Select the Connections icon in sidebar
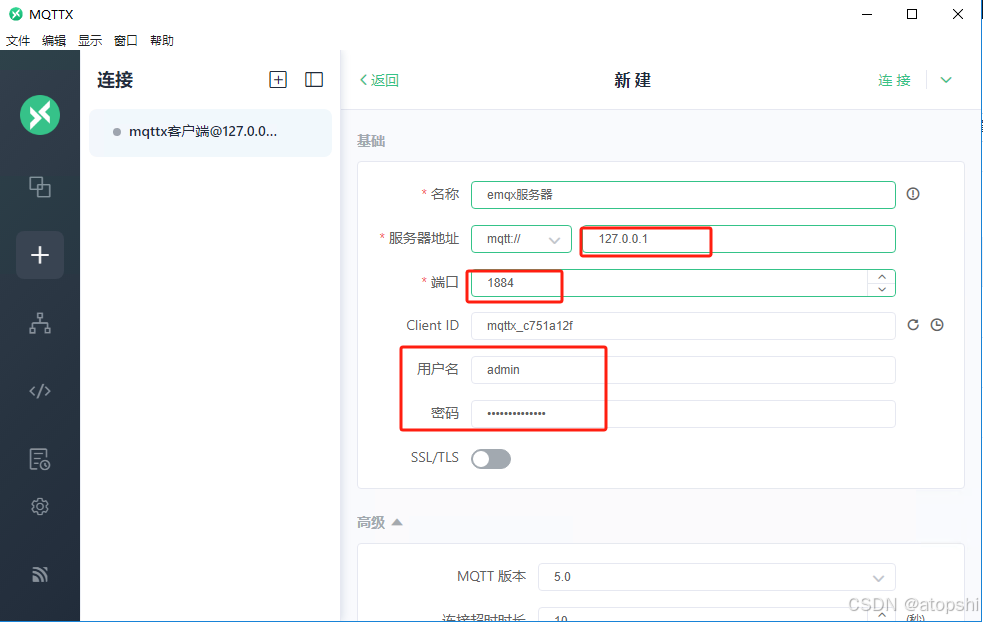 click(x=40, y=187)
